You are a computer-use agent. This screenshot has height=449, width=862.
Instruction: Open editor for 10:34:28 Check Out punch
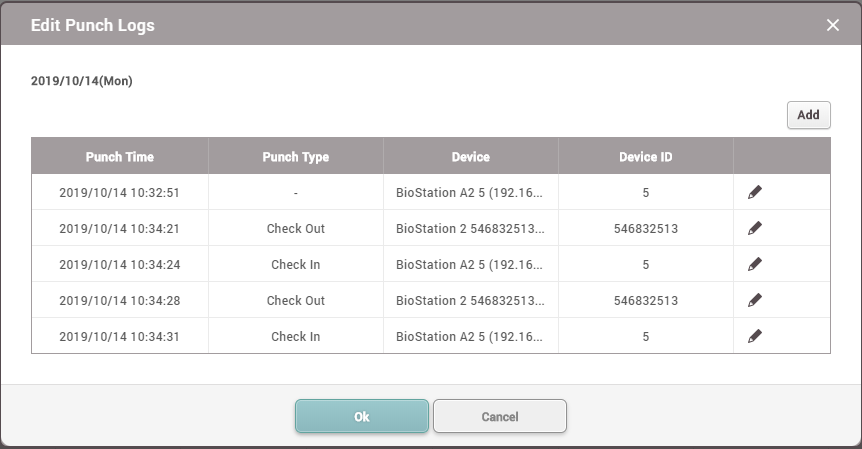(x=755, y=300)
